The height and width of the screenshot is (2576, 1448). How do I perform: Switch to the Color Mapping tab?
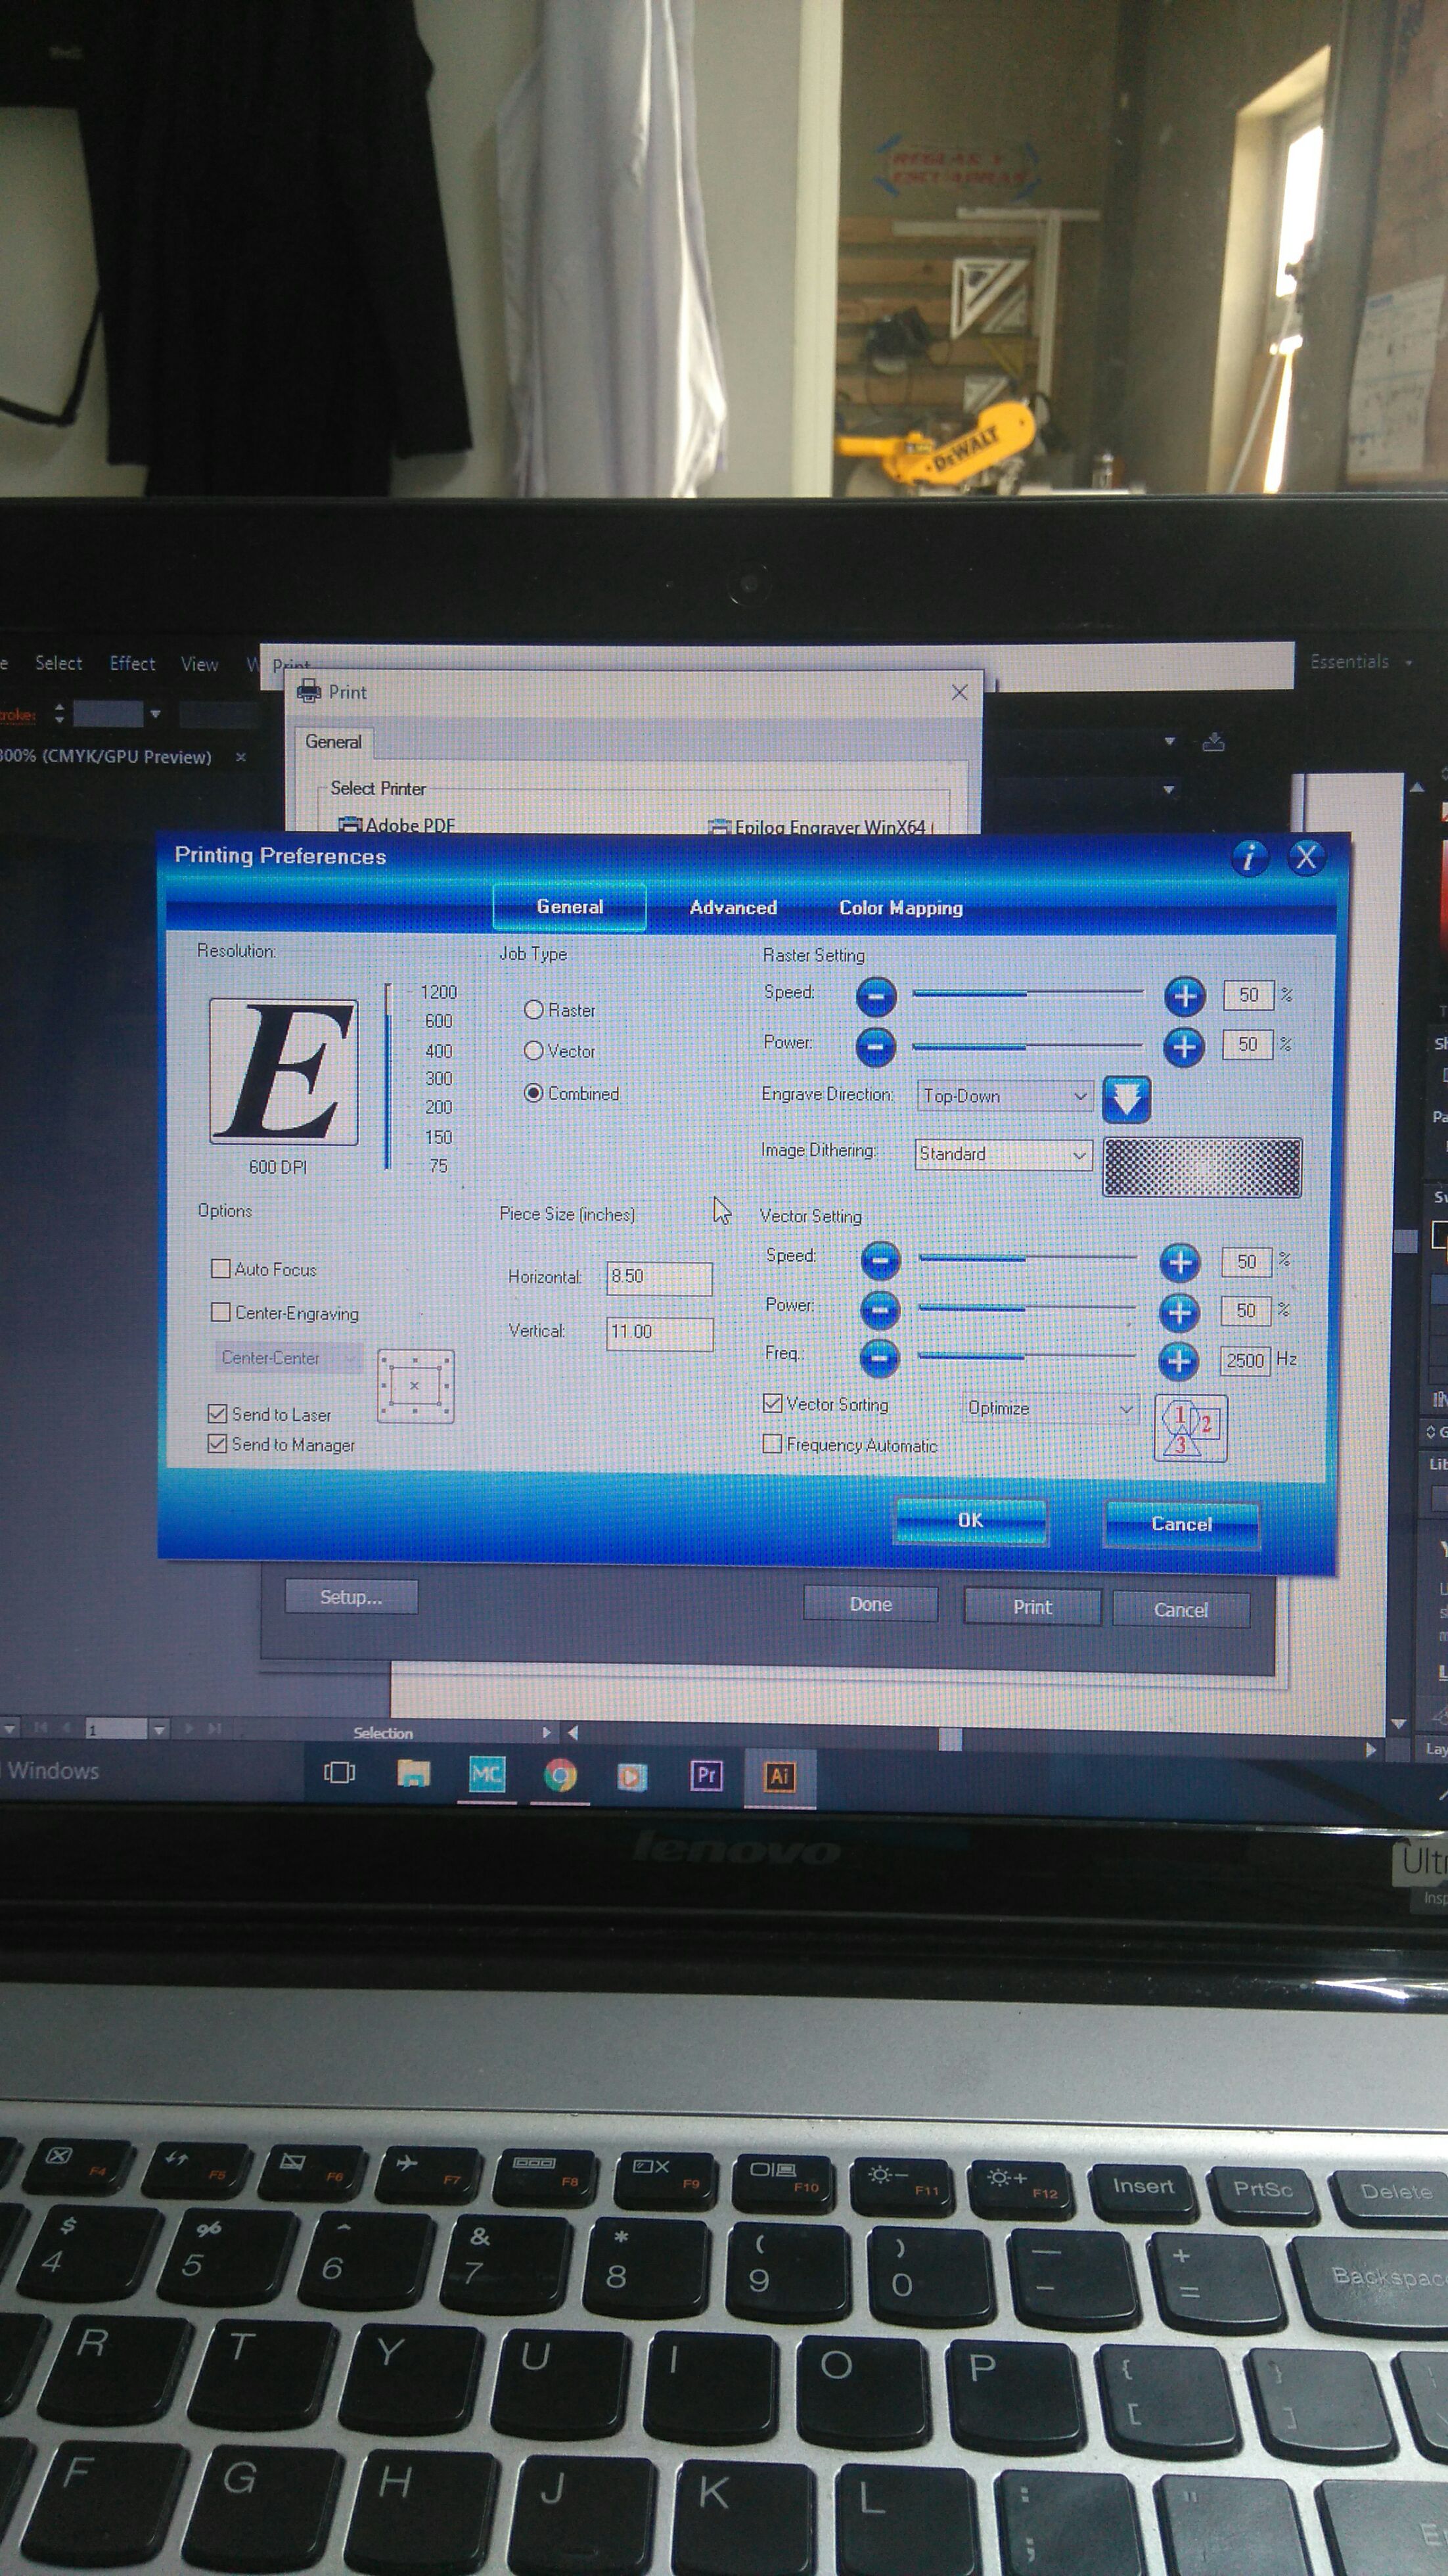pyautogui.click(x=901, y=908)
